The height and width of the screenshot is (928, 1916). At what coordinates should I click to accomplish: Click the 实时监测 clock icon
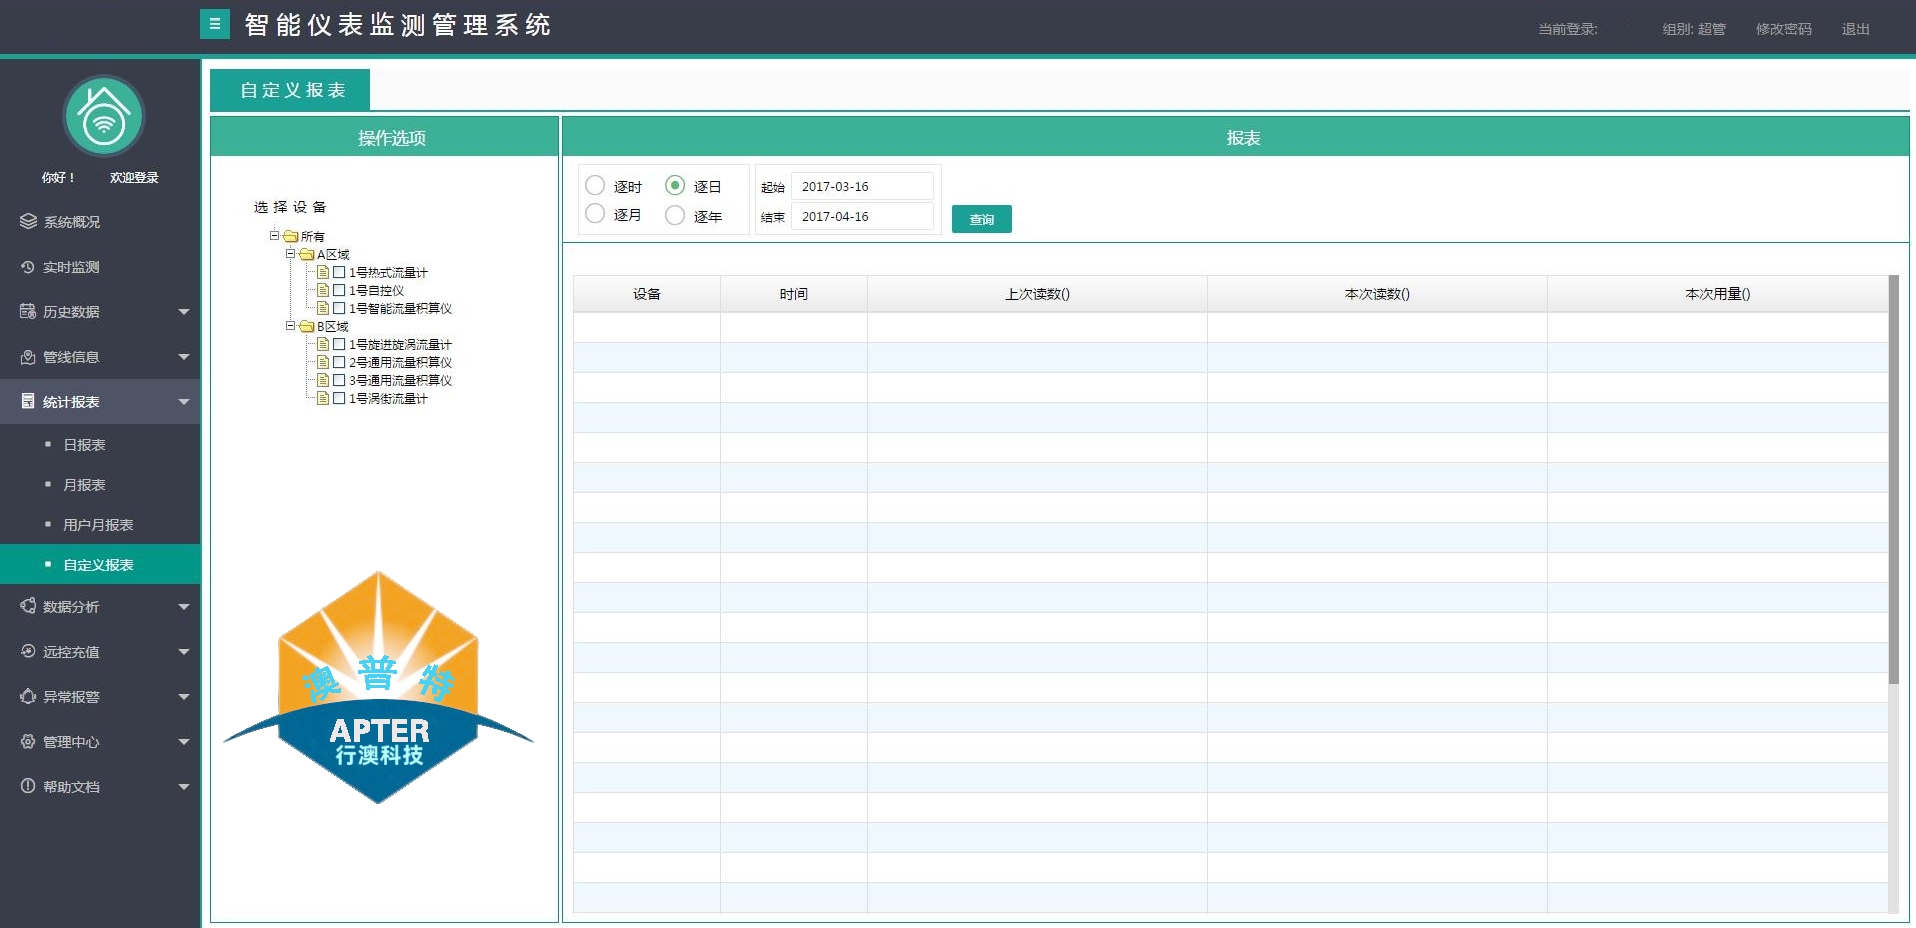click(x=28, y=267)
